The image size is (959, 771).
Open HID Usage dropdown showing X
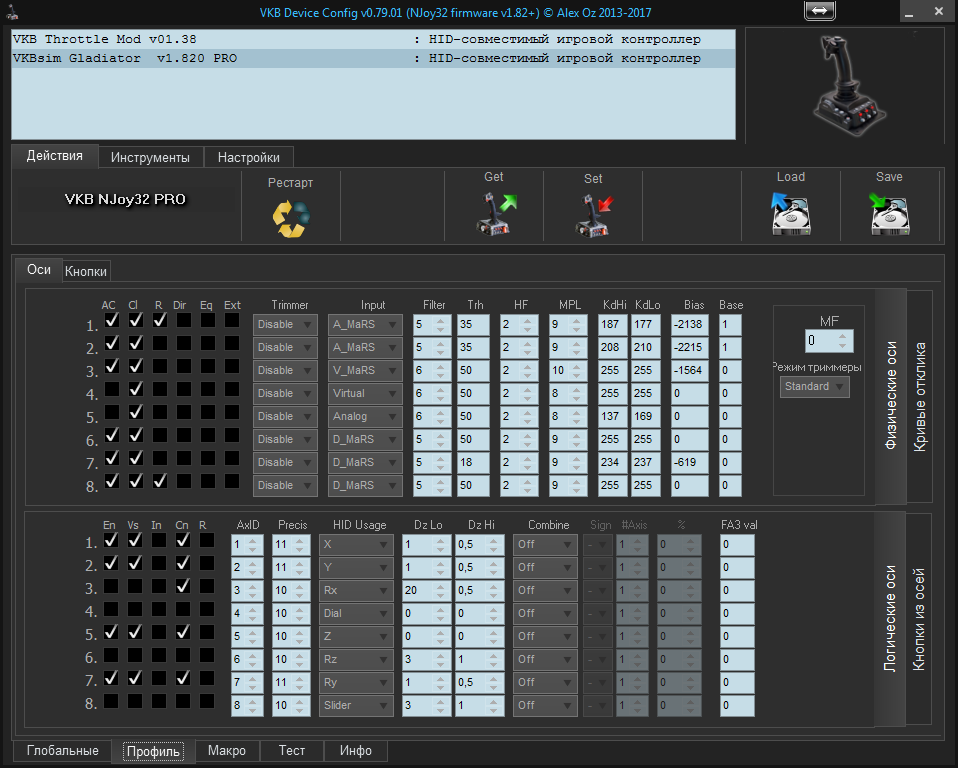point(356,545)
